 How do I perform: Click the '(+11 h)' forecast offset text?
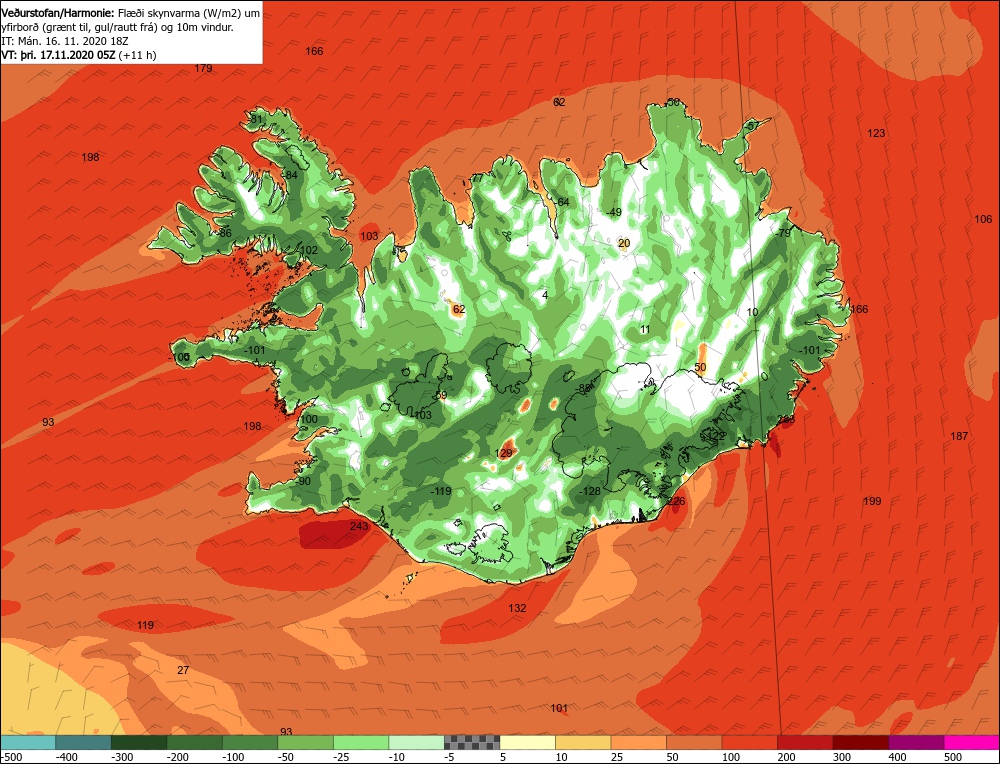(x=137, y=55)
